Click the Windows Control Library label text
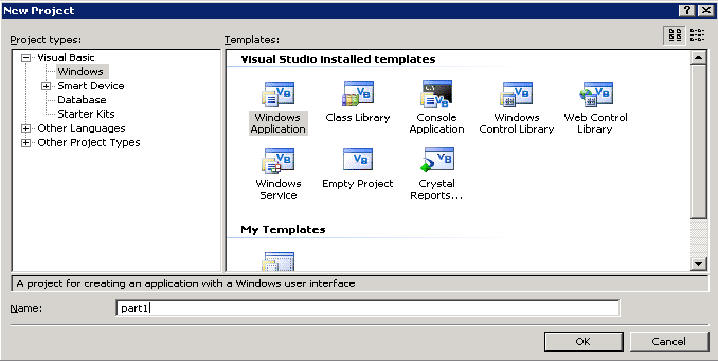 pos(517,123)
